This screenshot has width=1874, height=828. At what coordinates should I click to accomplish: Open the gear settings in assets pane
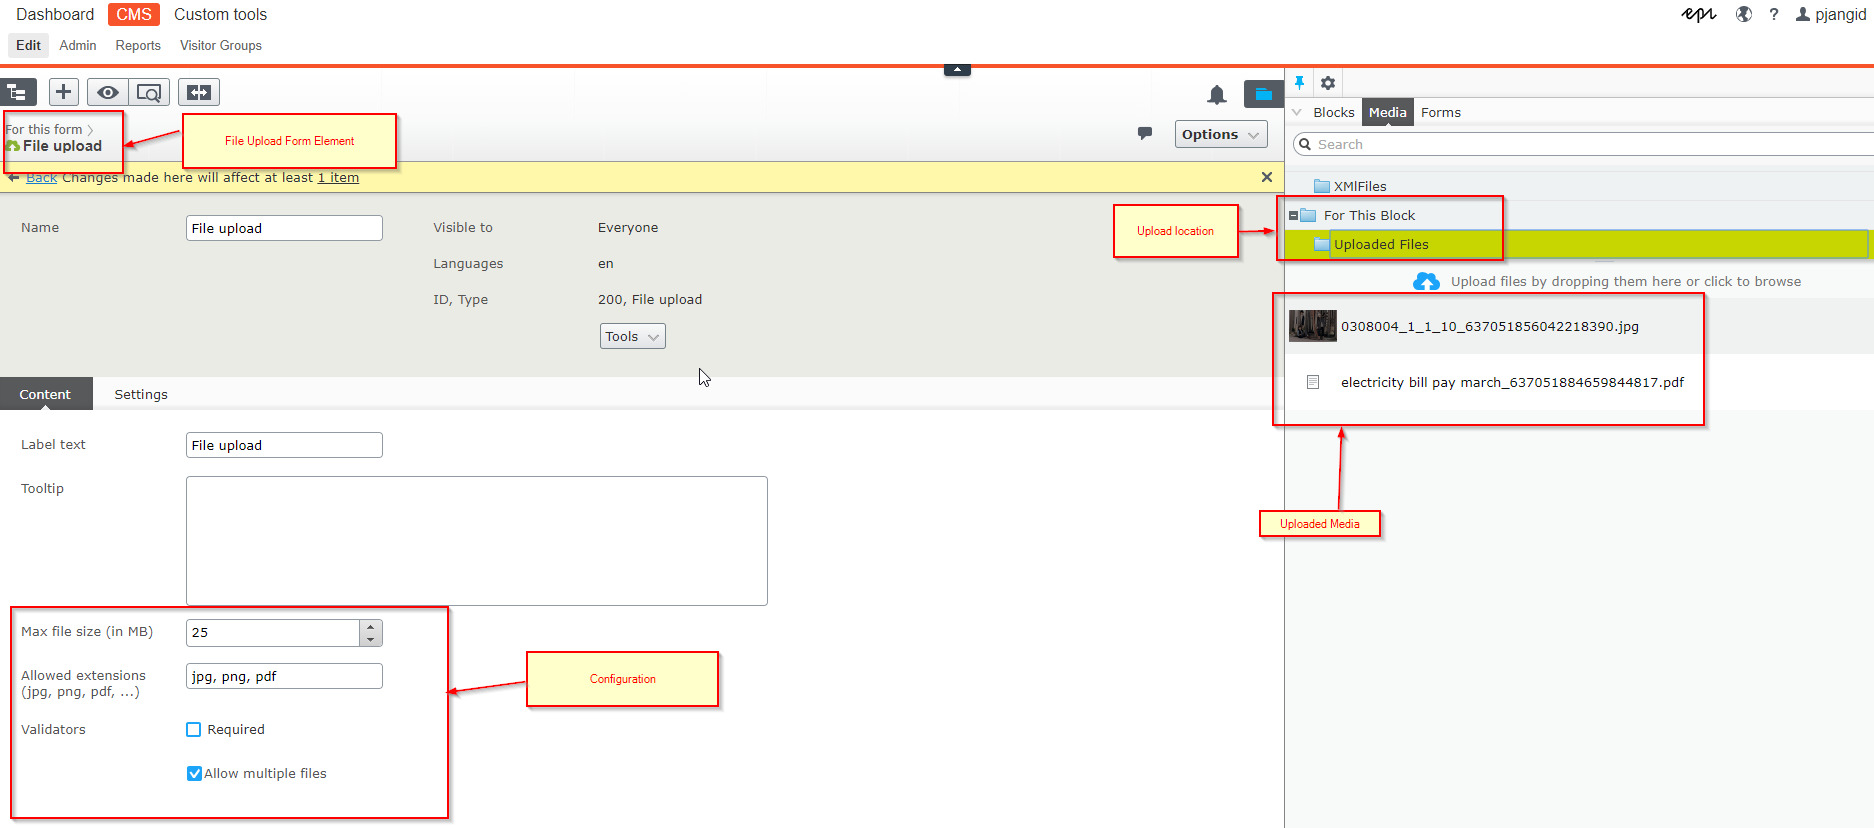pos(1328,83)
